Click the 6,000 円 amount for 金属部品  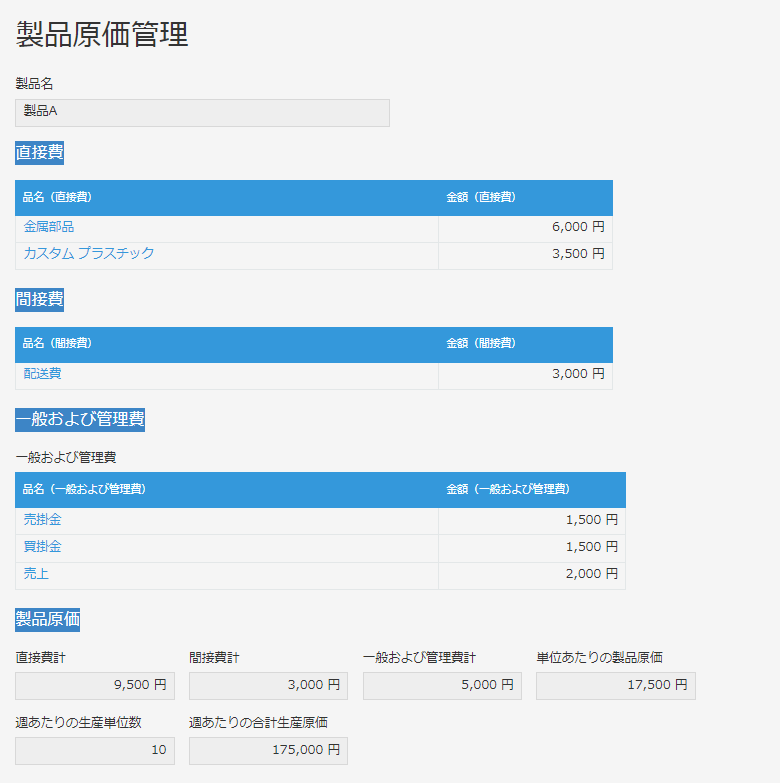tap(578, 227)
